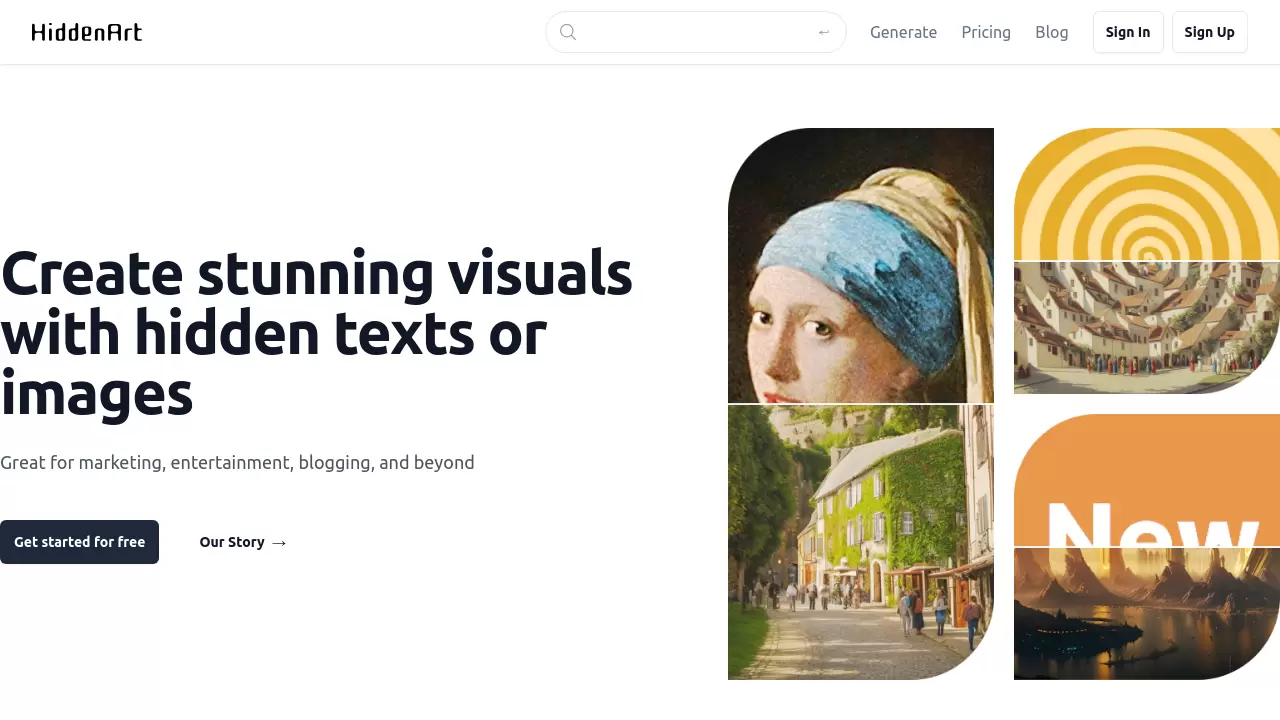
Task: Click the 'Create stunning visuals' headline
Action: [x=317, y=334]
